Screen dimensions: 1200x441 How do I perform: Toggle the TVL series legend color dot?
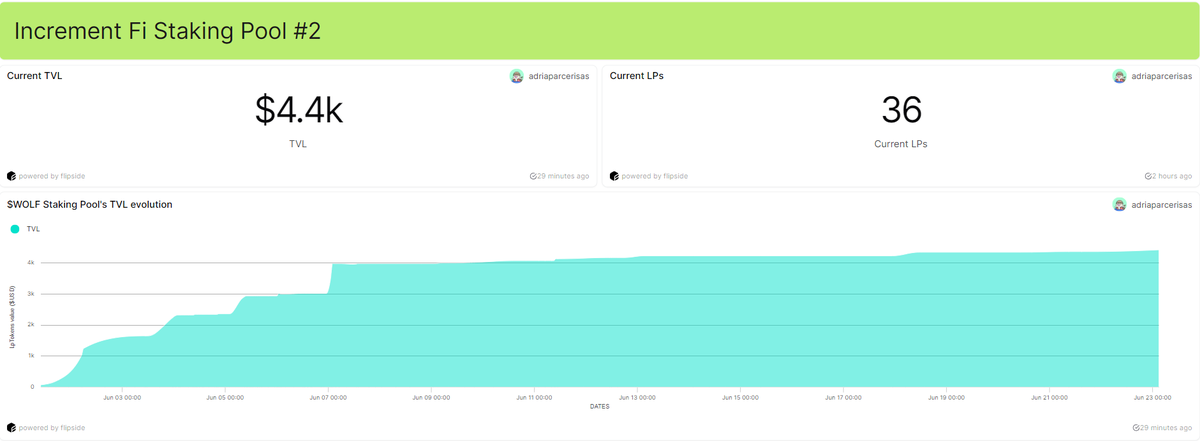click(x=14, y=229)
